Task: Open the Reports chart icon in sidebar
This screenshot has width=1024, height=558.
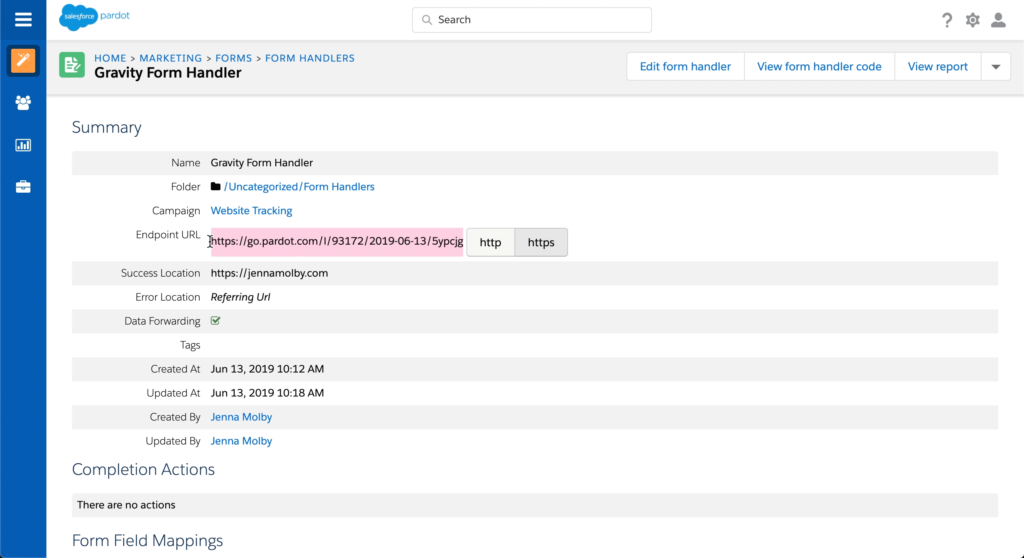Action: tap(23, 145)
